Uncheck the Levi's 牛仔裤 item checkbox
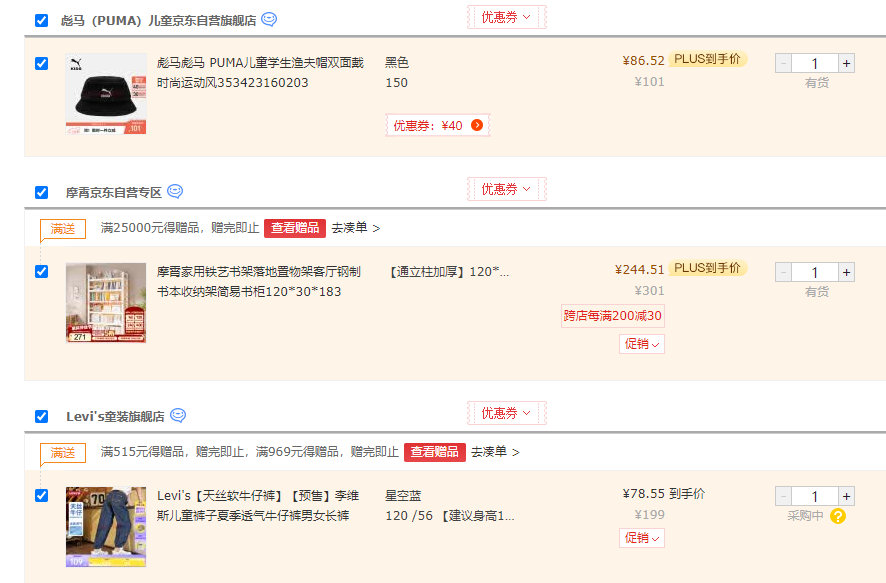 (x=41, y=495)
